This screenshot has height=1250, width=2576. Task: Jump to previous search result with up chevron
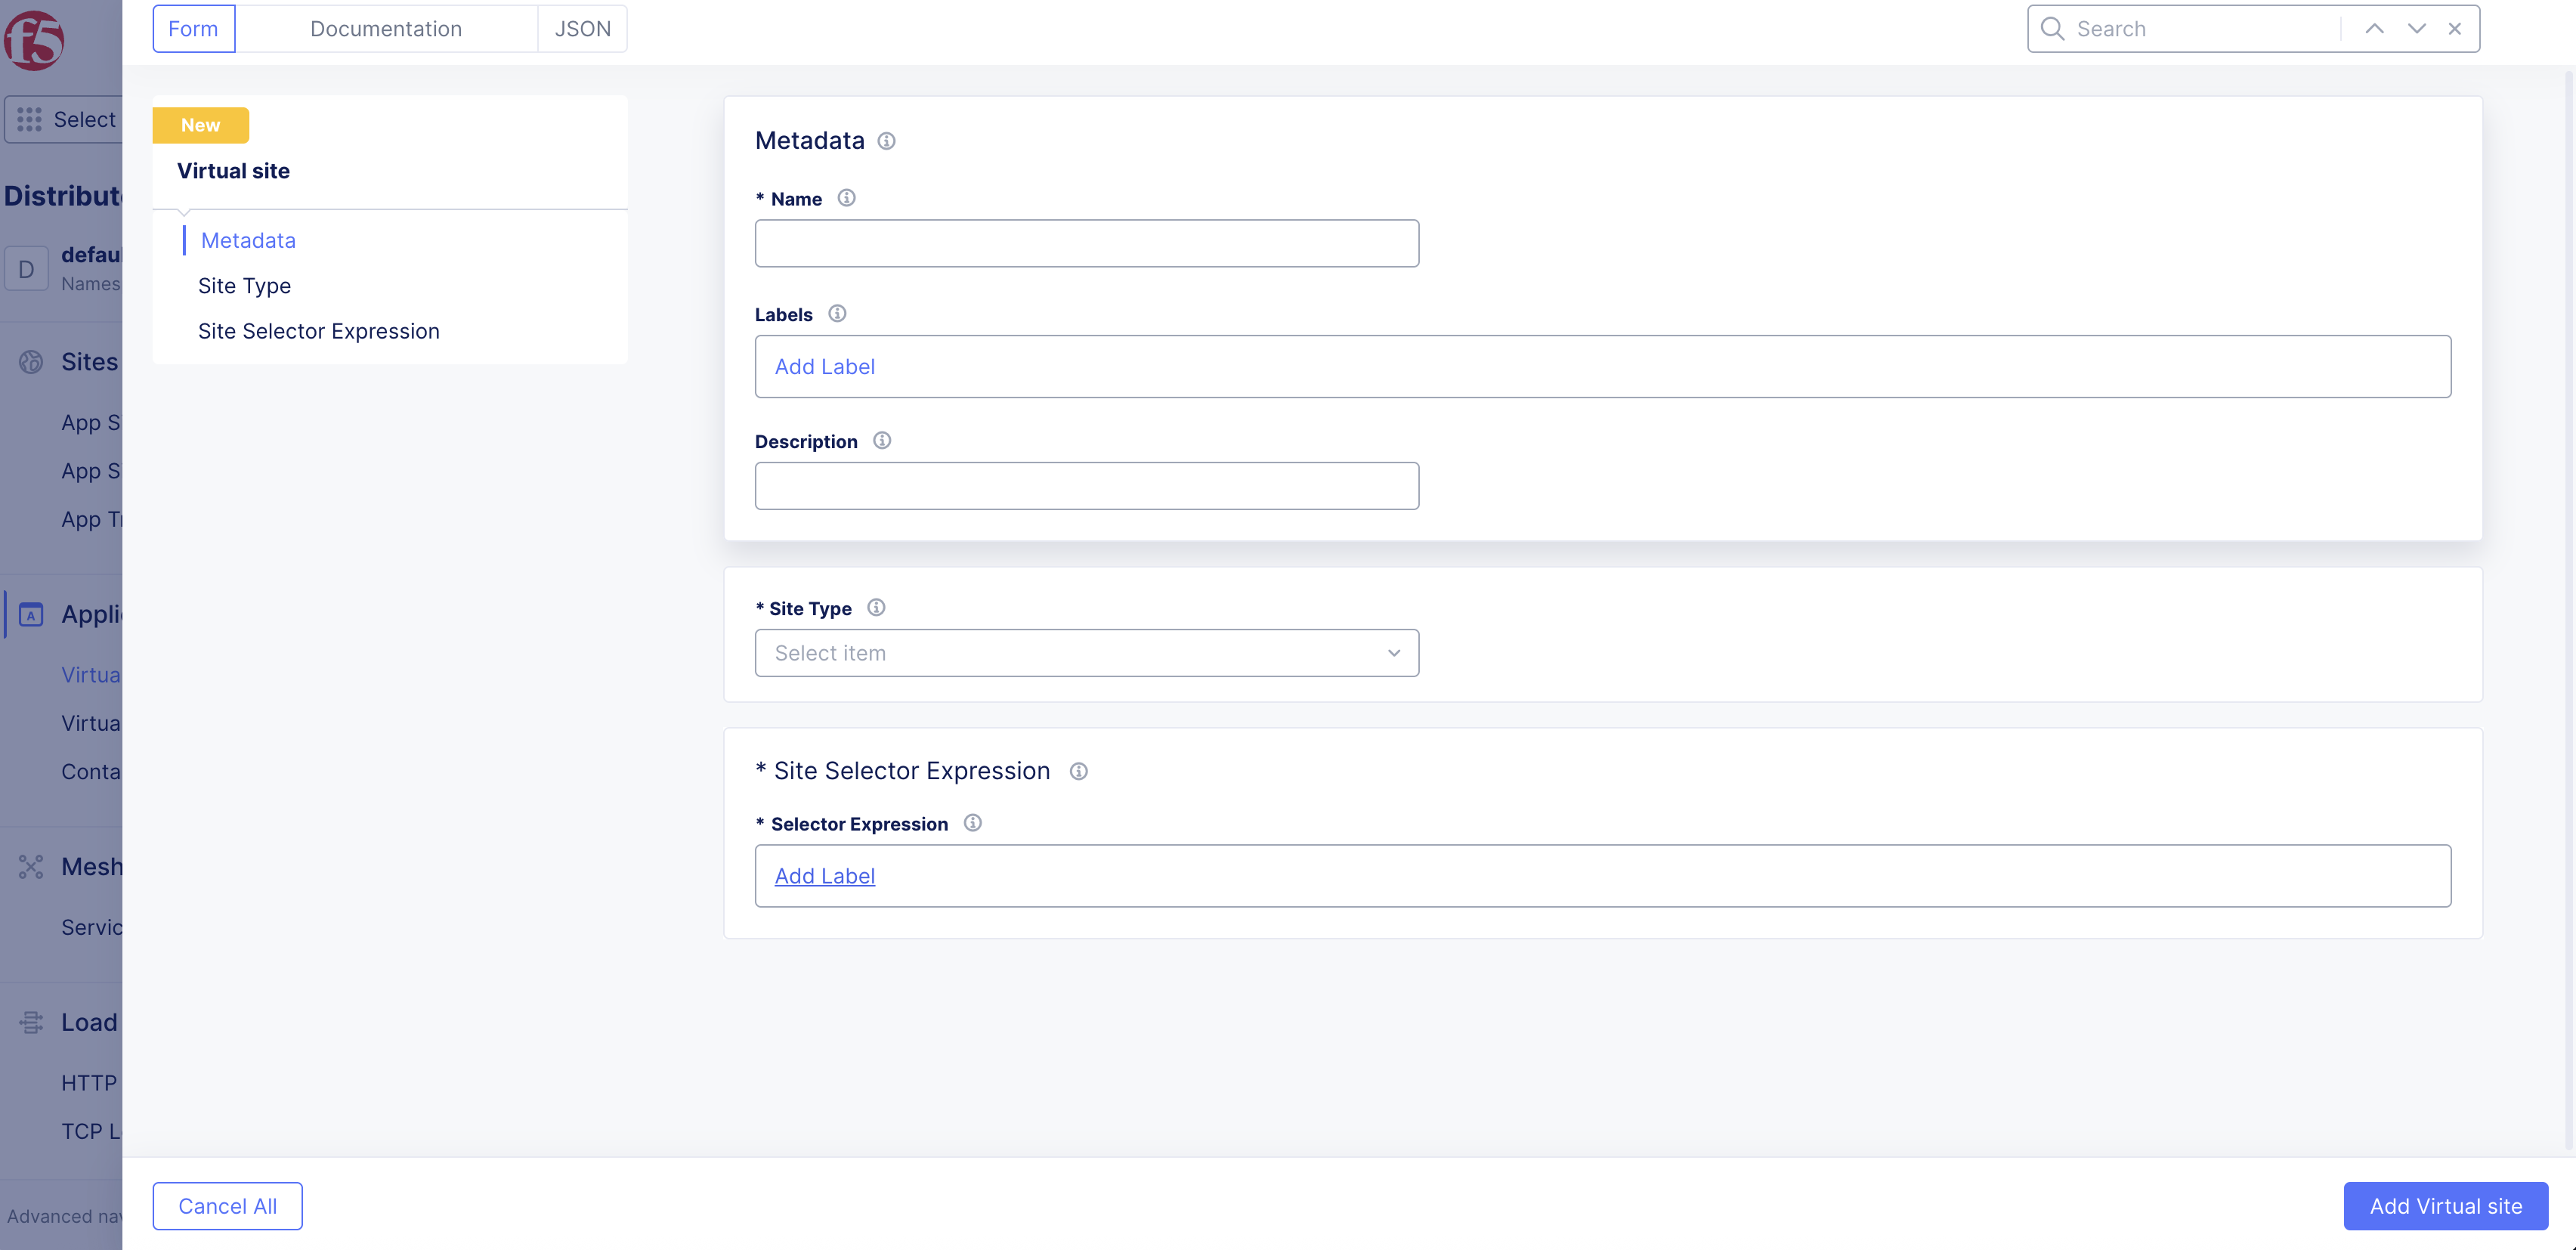[x=2375, y=28]
